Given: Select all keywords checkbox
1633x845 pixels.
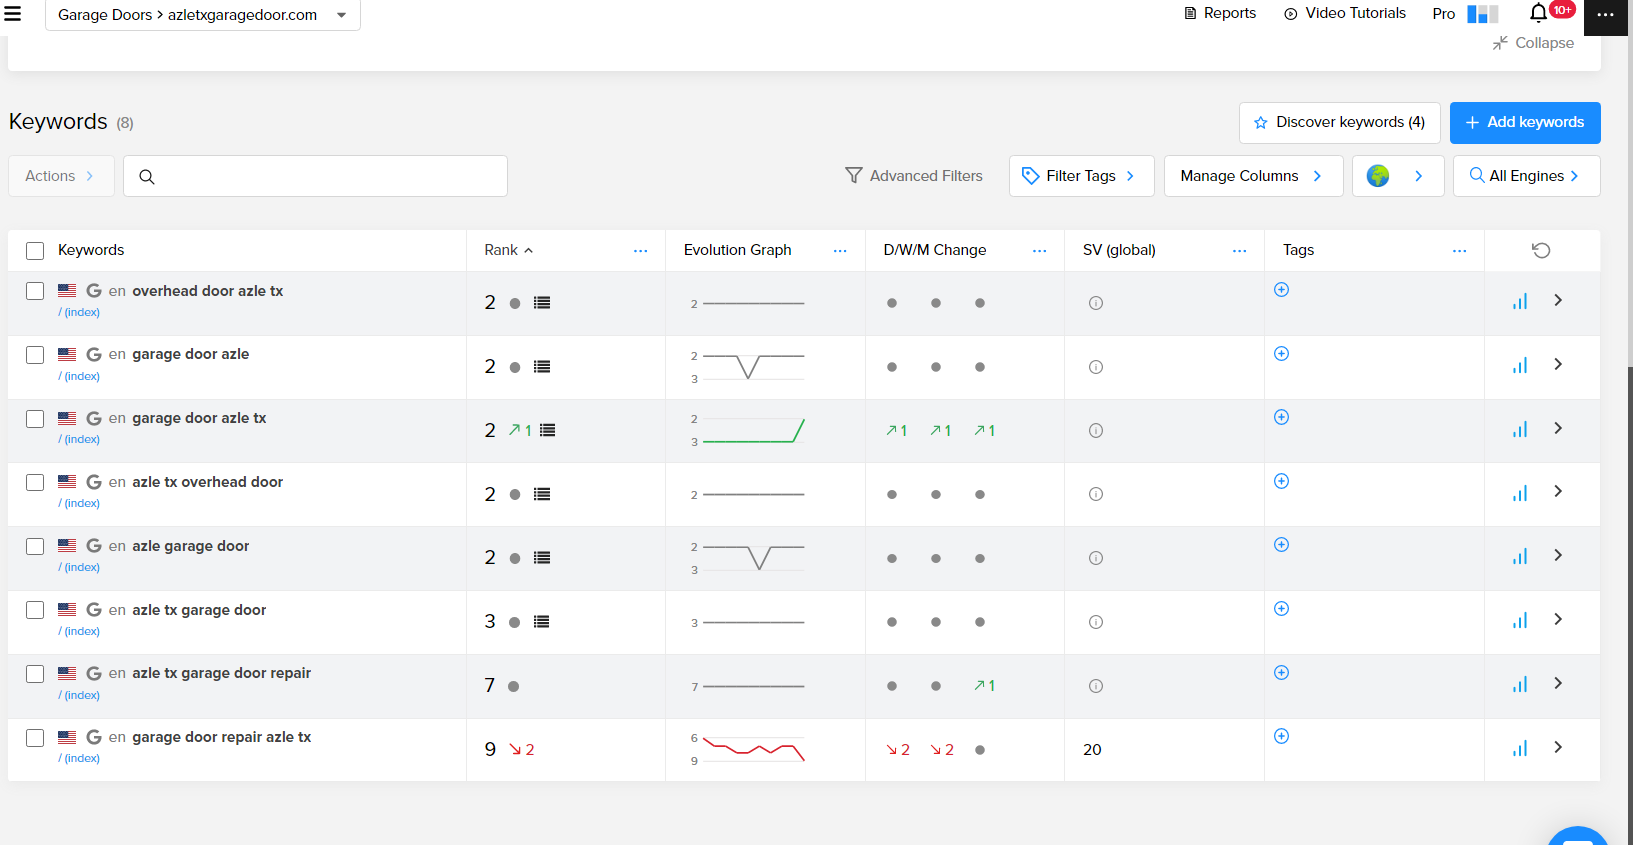Looking at the screenshot, I should point(35,251).
